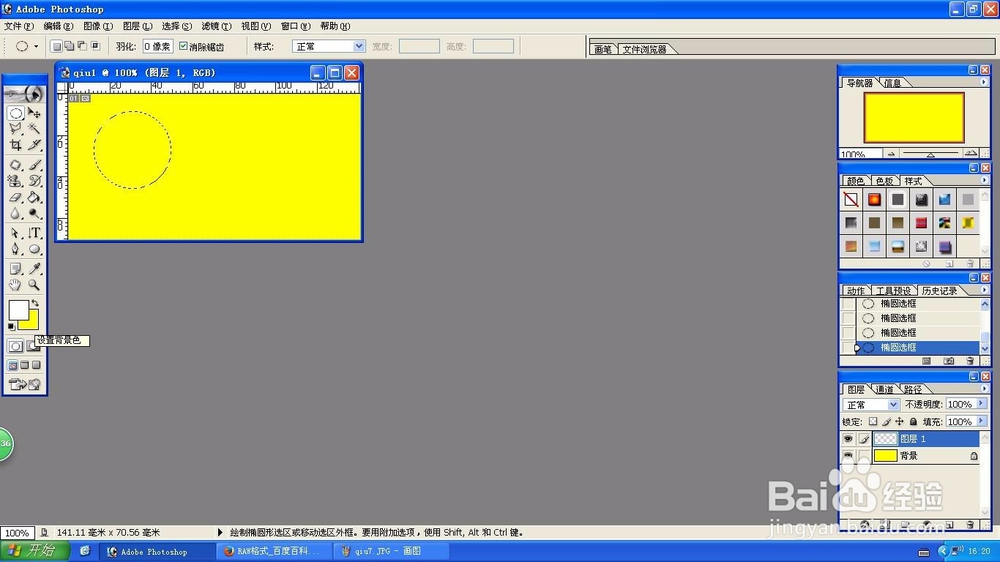
Task: Pick the Magic Wand tool
Action: coord(34,129)
